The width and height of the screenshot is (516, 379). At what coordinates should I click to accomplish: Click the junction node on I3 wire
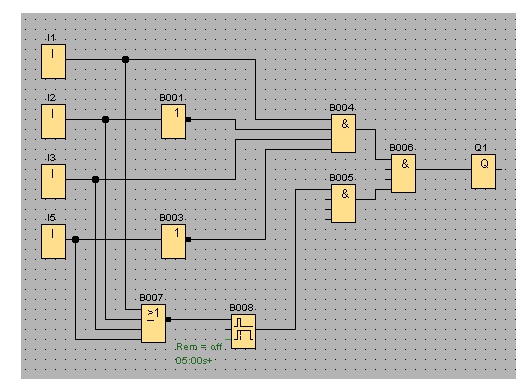click(95, 180)
